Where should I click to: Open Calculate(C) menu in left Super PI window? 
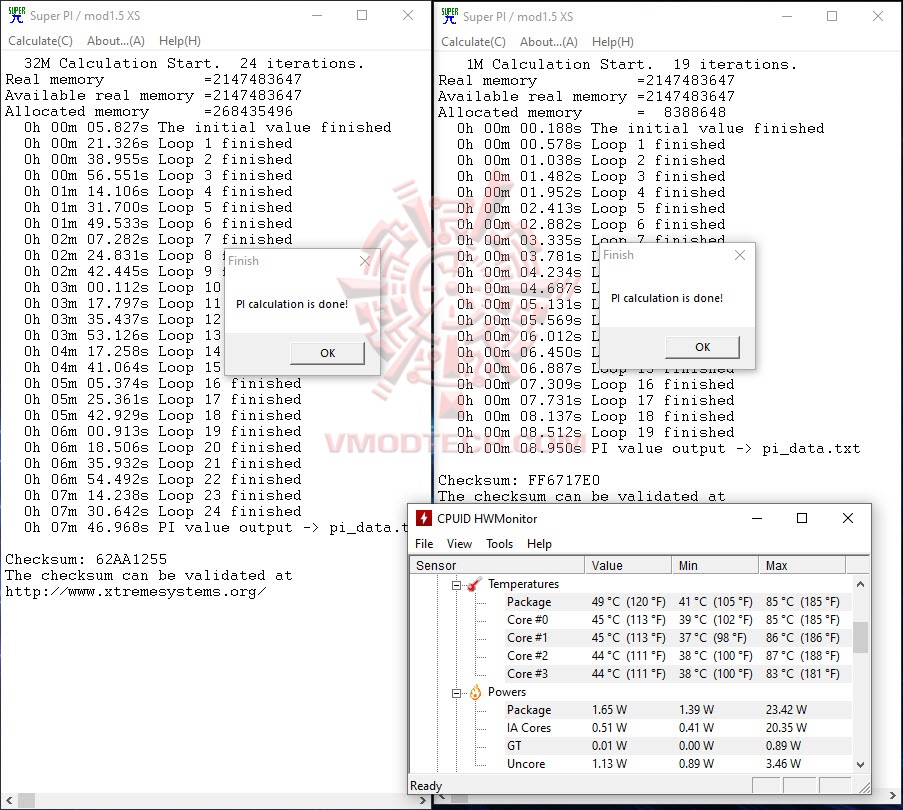click(40, 41)
